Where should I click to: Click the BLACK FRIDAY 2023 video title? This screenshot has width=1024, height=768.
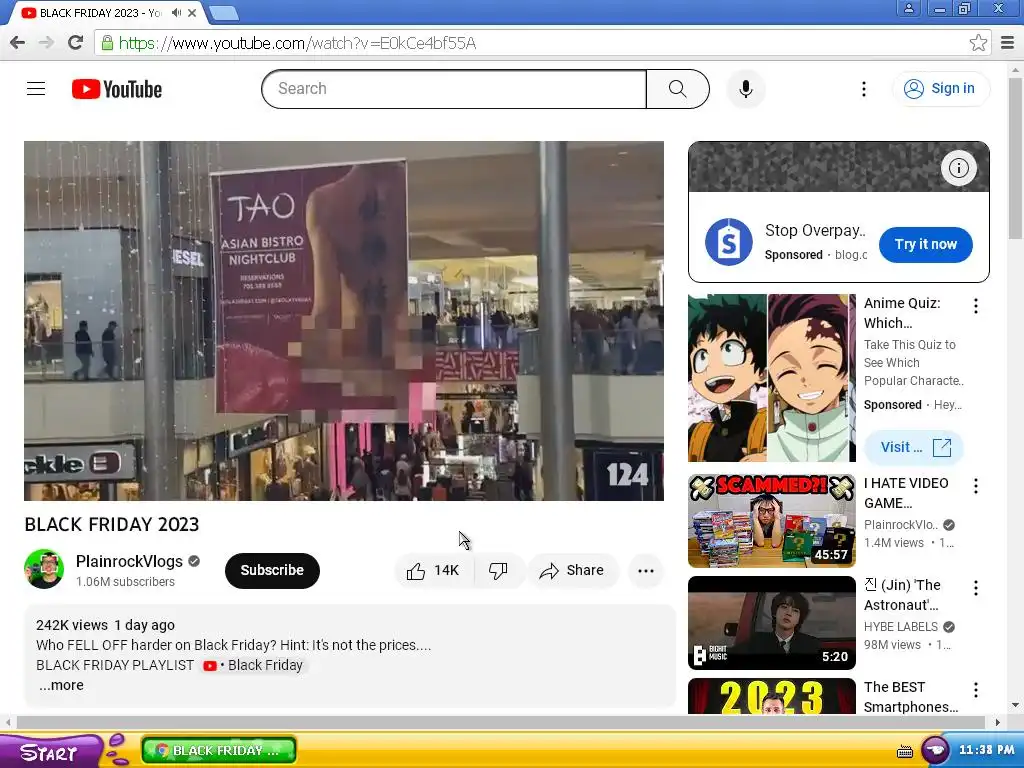click(x=112, y=524)
